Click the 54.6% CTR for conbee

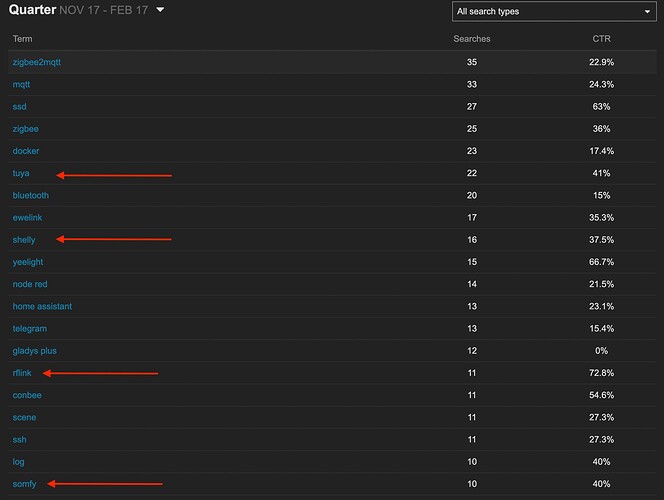[601, 395]
